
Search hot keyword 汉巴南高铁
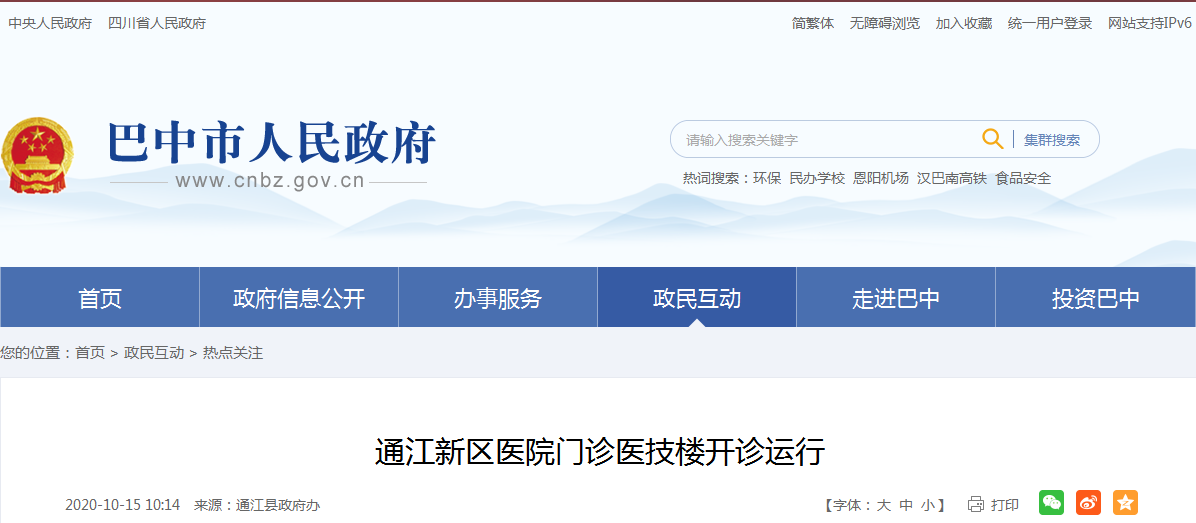(x=952, y=178)
